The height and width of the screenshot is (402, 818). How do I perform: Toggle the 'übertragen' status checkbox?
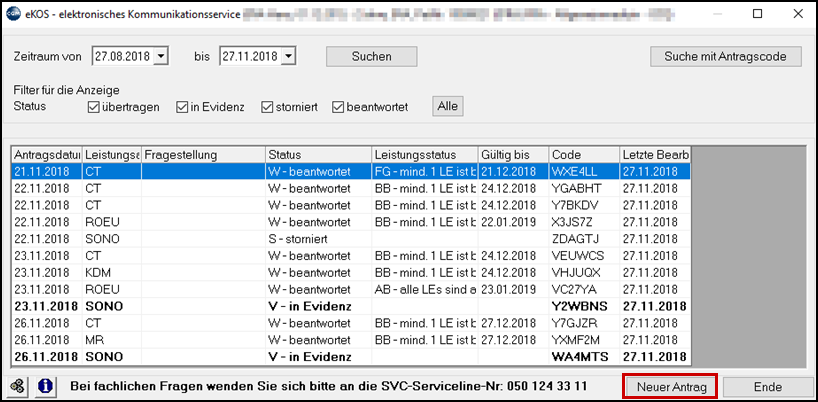pos(94,107)
